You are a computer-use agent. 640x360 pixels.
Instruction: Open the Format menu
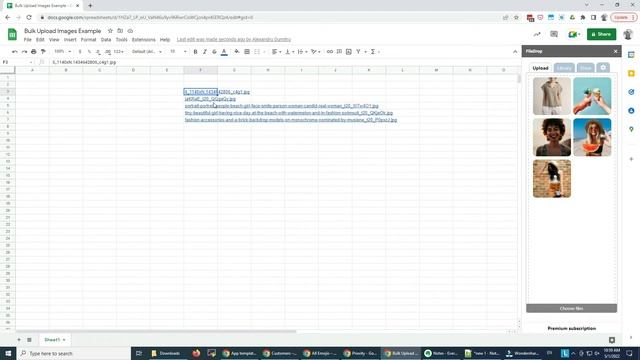pos(88,40)
